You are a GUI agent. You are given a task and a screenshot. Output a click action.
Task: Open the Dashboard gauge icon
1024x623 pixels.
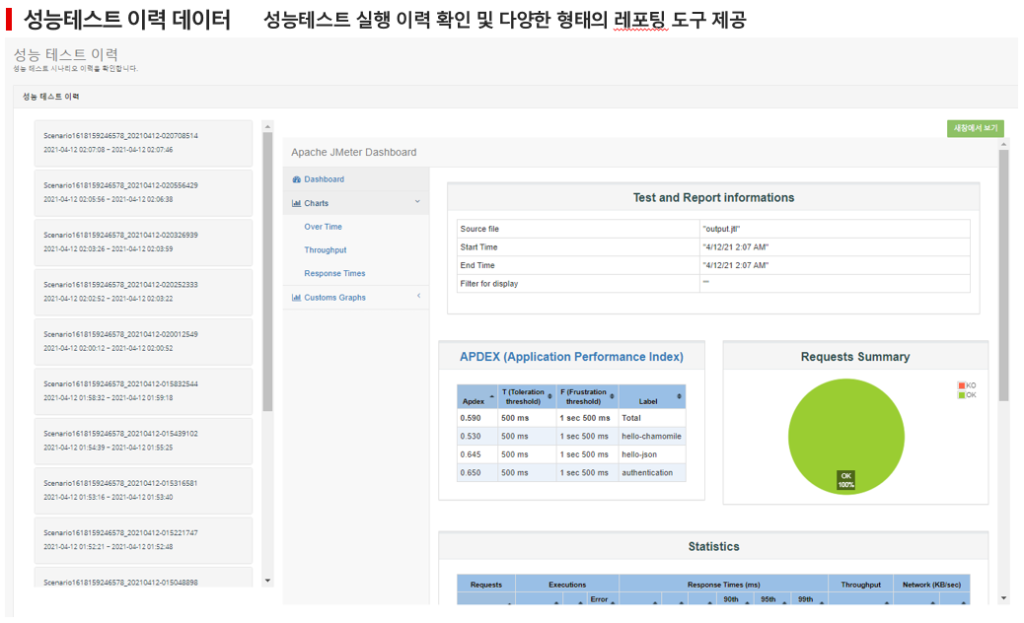(x=296, y=180)
